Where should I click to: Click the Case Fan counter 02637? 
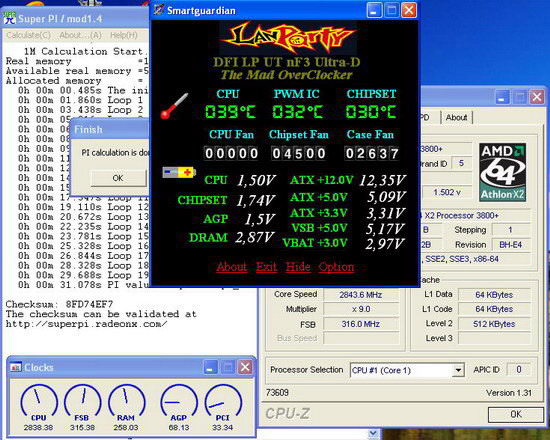[x=372, y=153]
